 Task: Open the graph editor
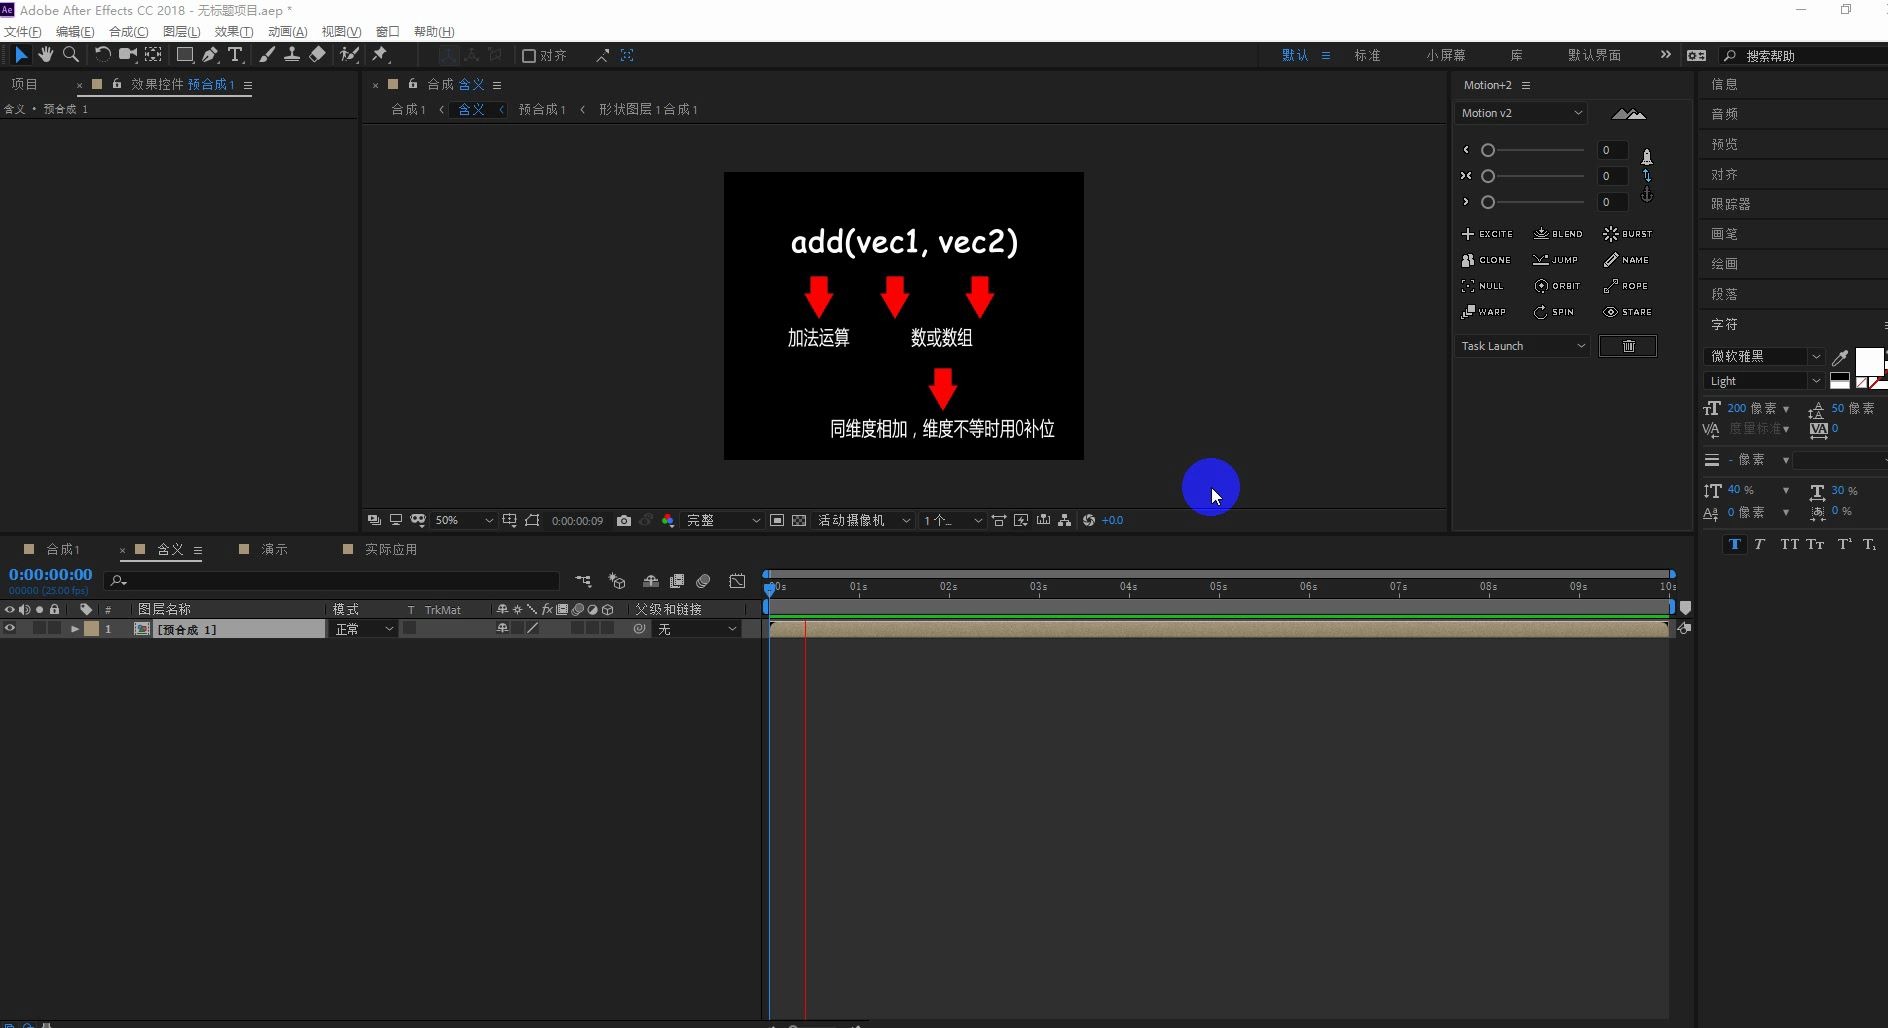pos(737,581)
